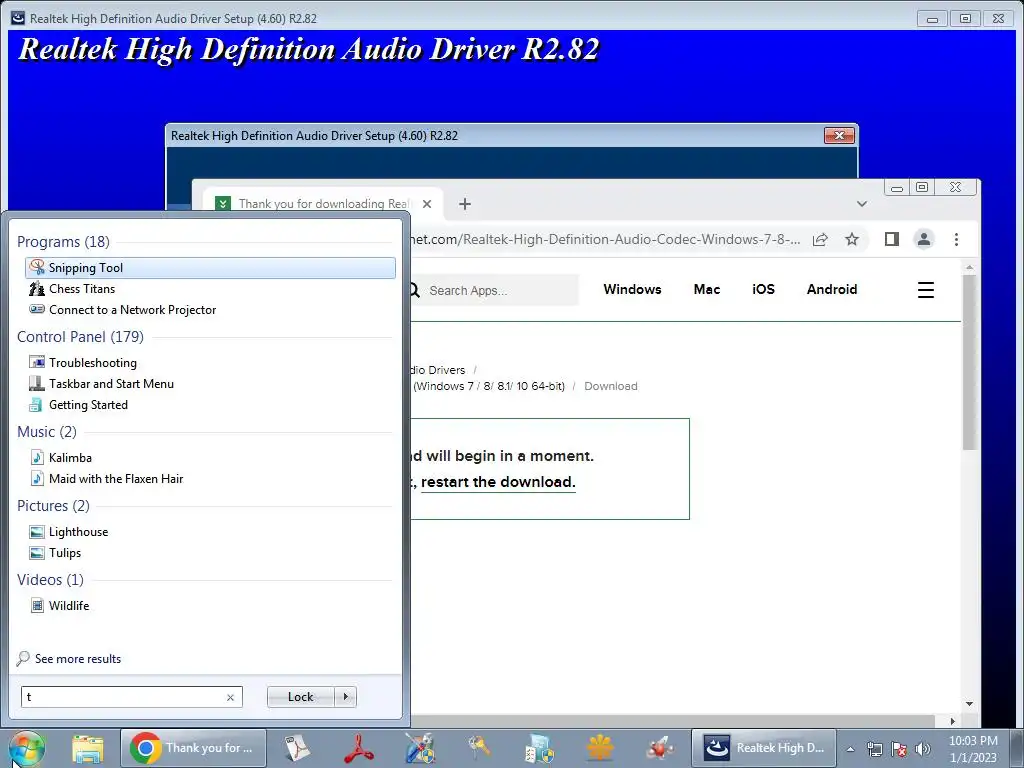
Task: Open network tray icon
Action: (x=874, y=749)
